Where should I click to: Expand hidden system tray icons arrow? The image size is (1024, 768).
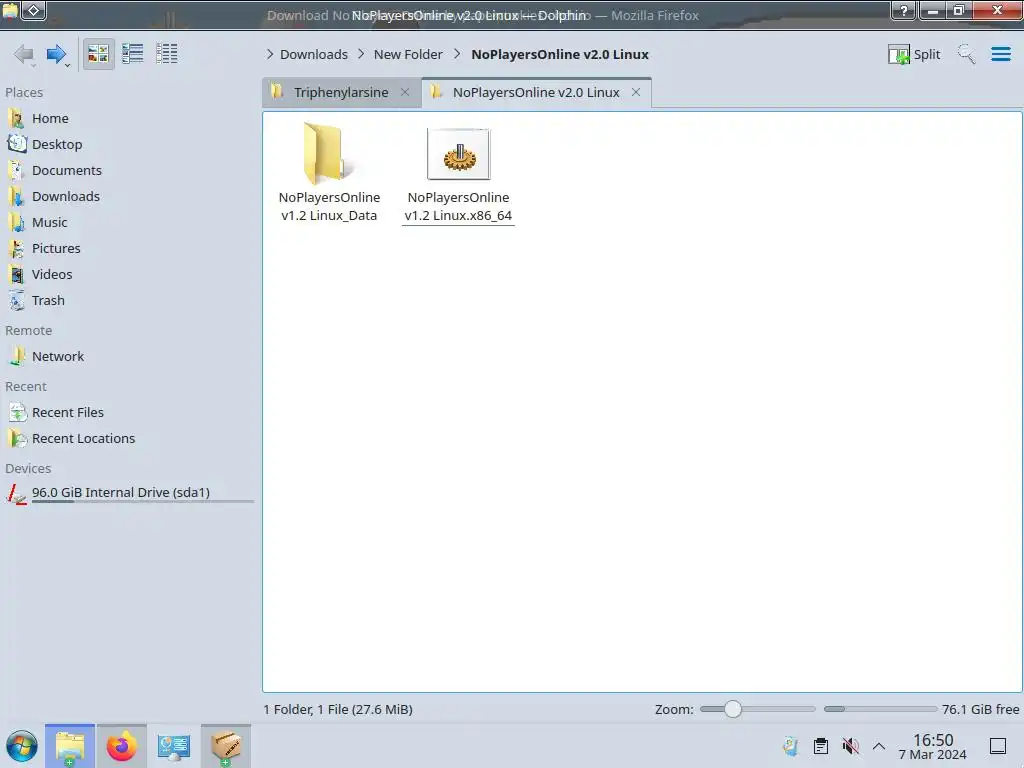tap(879, 746)
